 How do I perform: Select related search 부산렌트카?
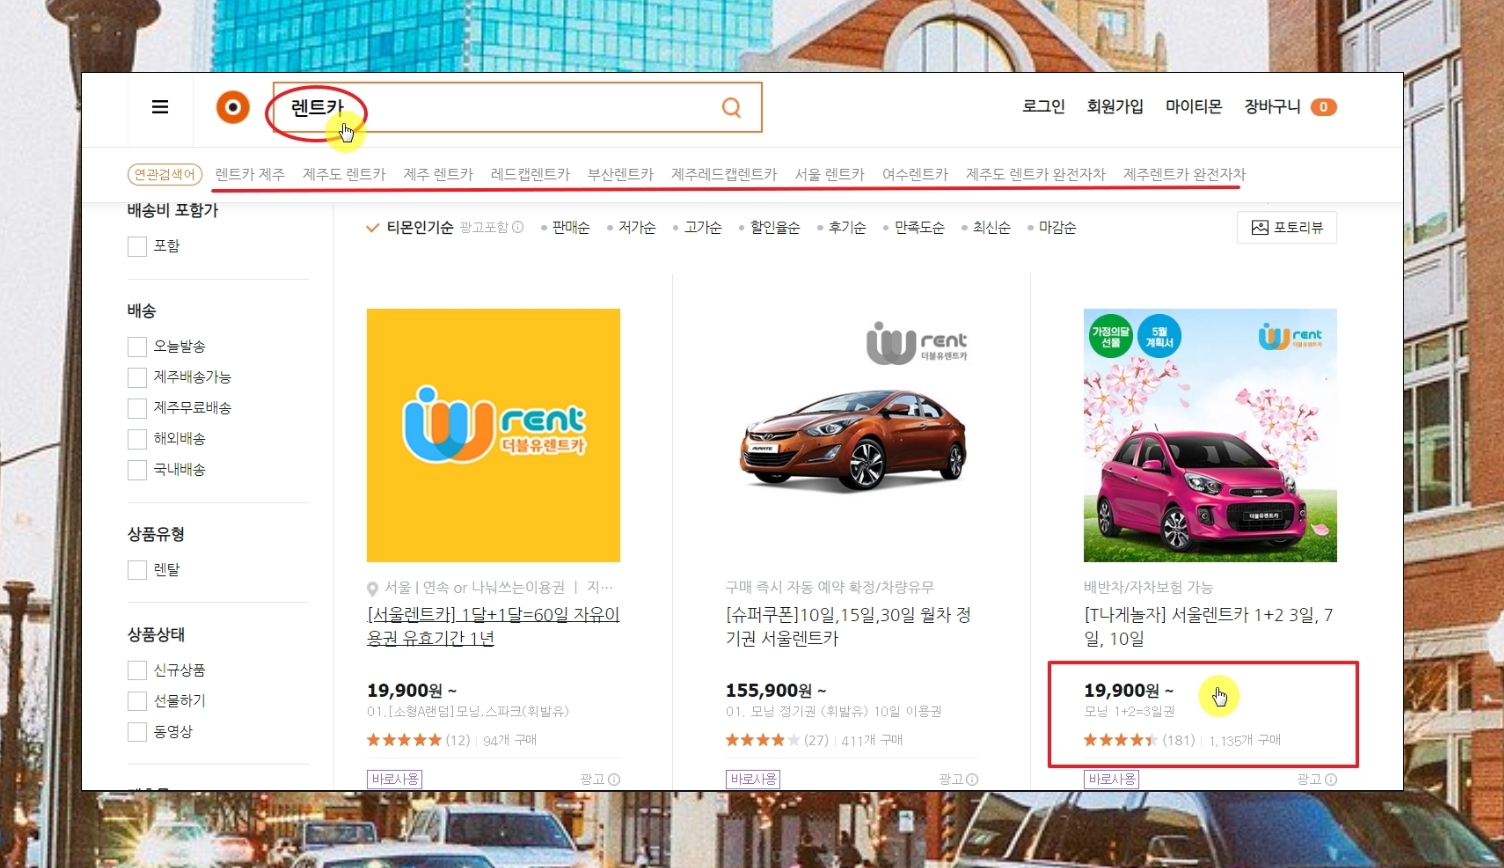click(620, 174)
